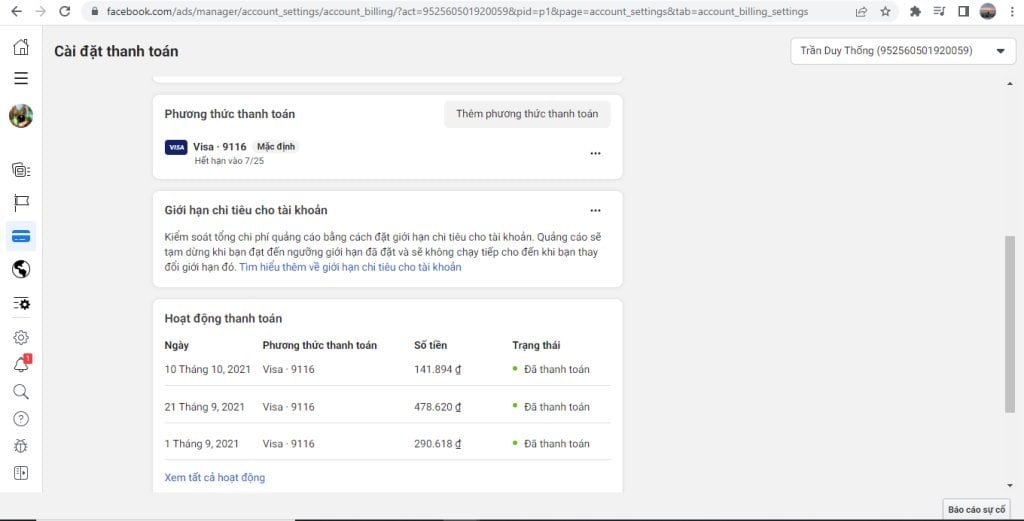Reload the page in browser toolbar
Screen dimensions: 1024x521
(x=64, y=12)
